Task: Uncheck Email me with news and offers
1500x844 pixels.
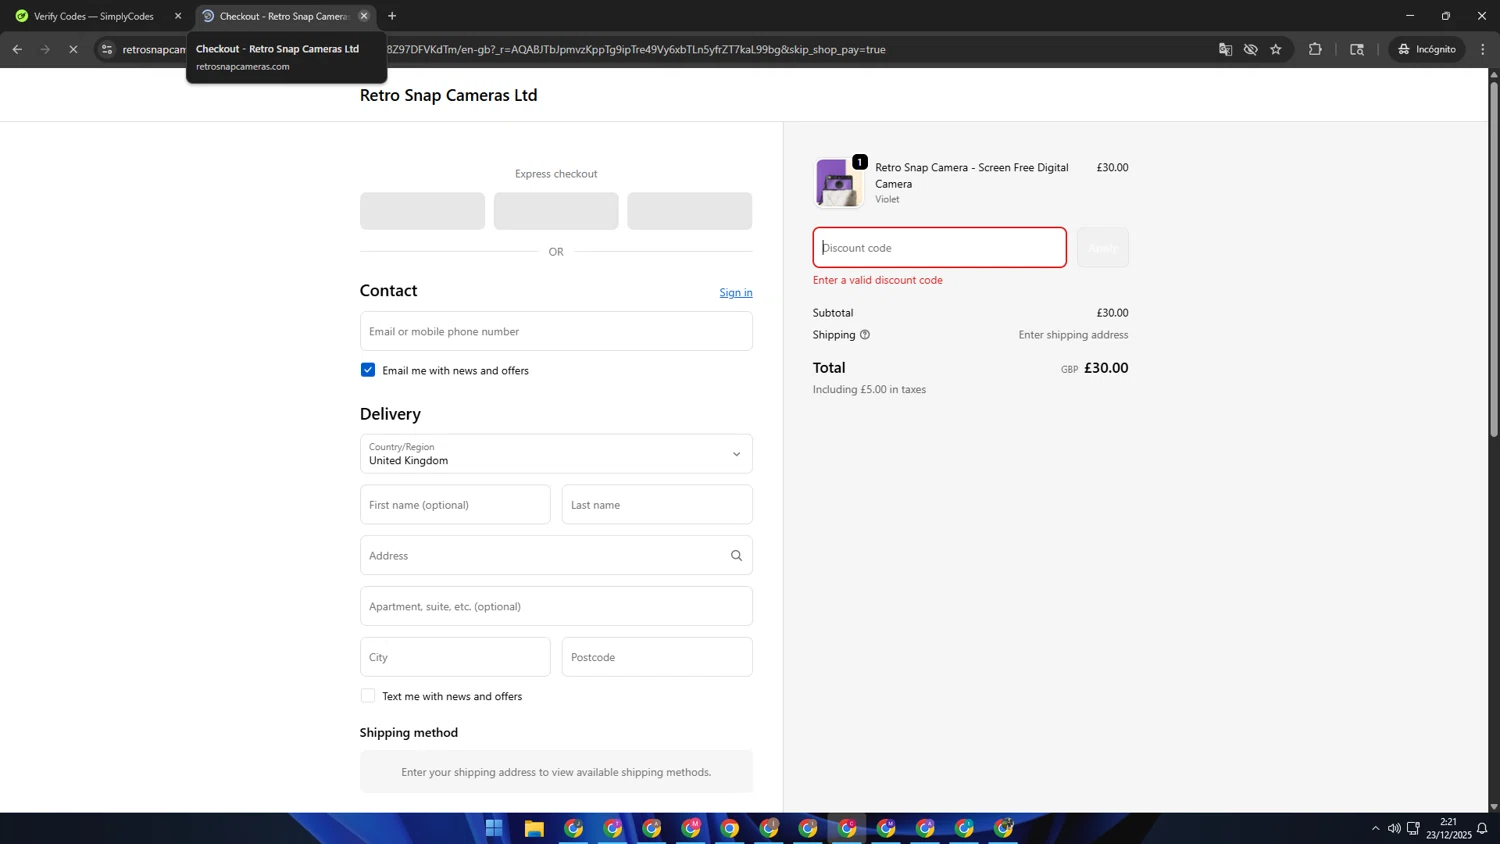Action: tap(368, 370)
